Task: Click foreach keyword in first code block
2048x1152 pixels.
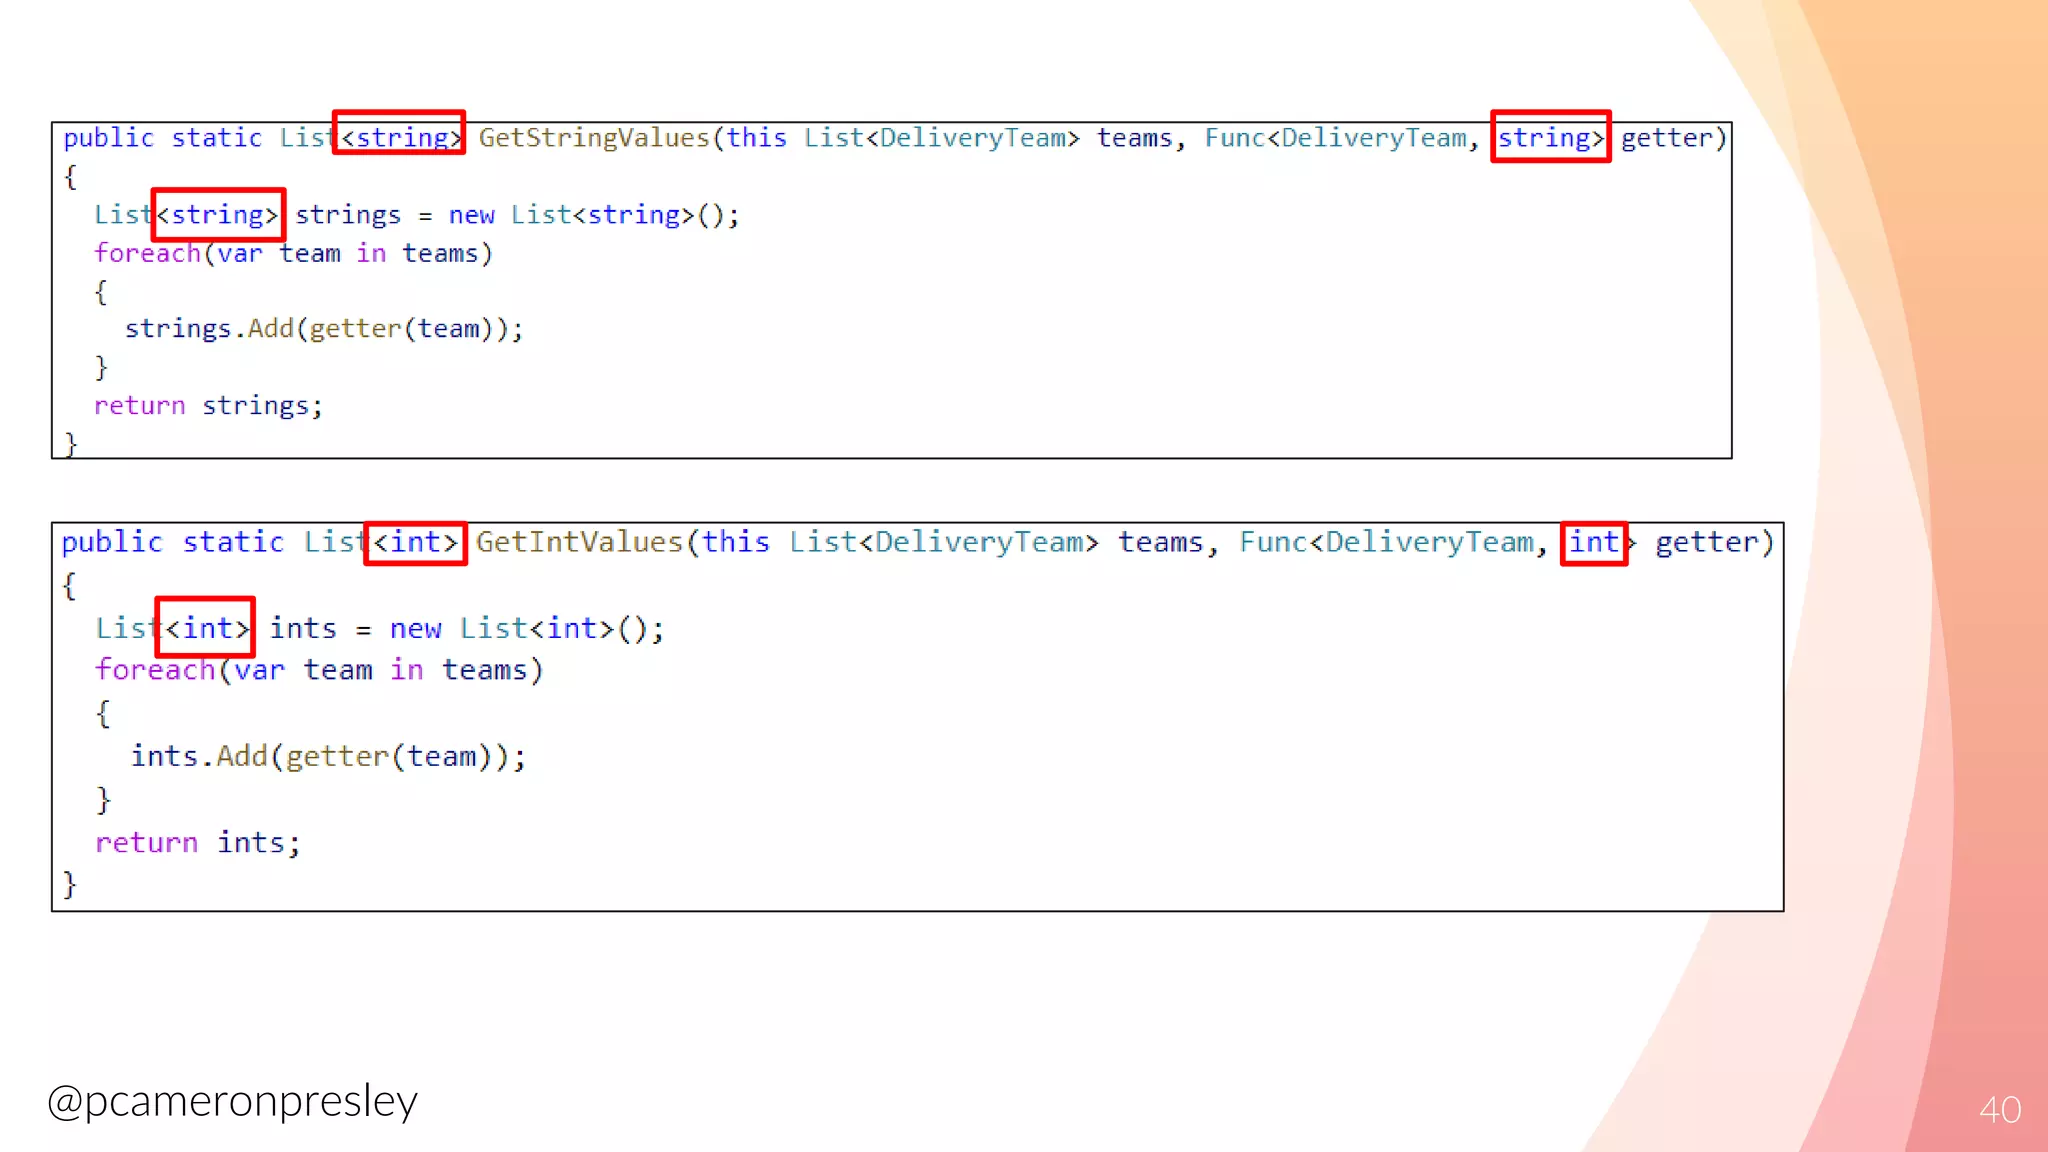Action: coord(148,254)
